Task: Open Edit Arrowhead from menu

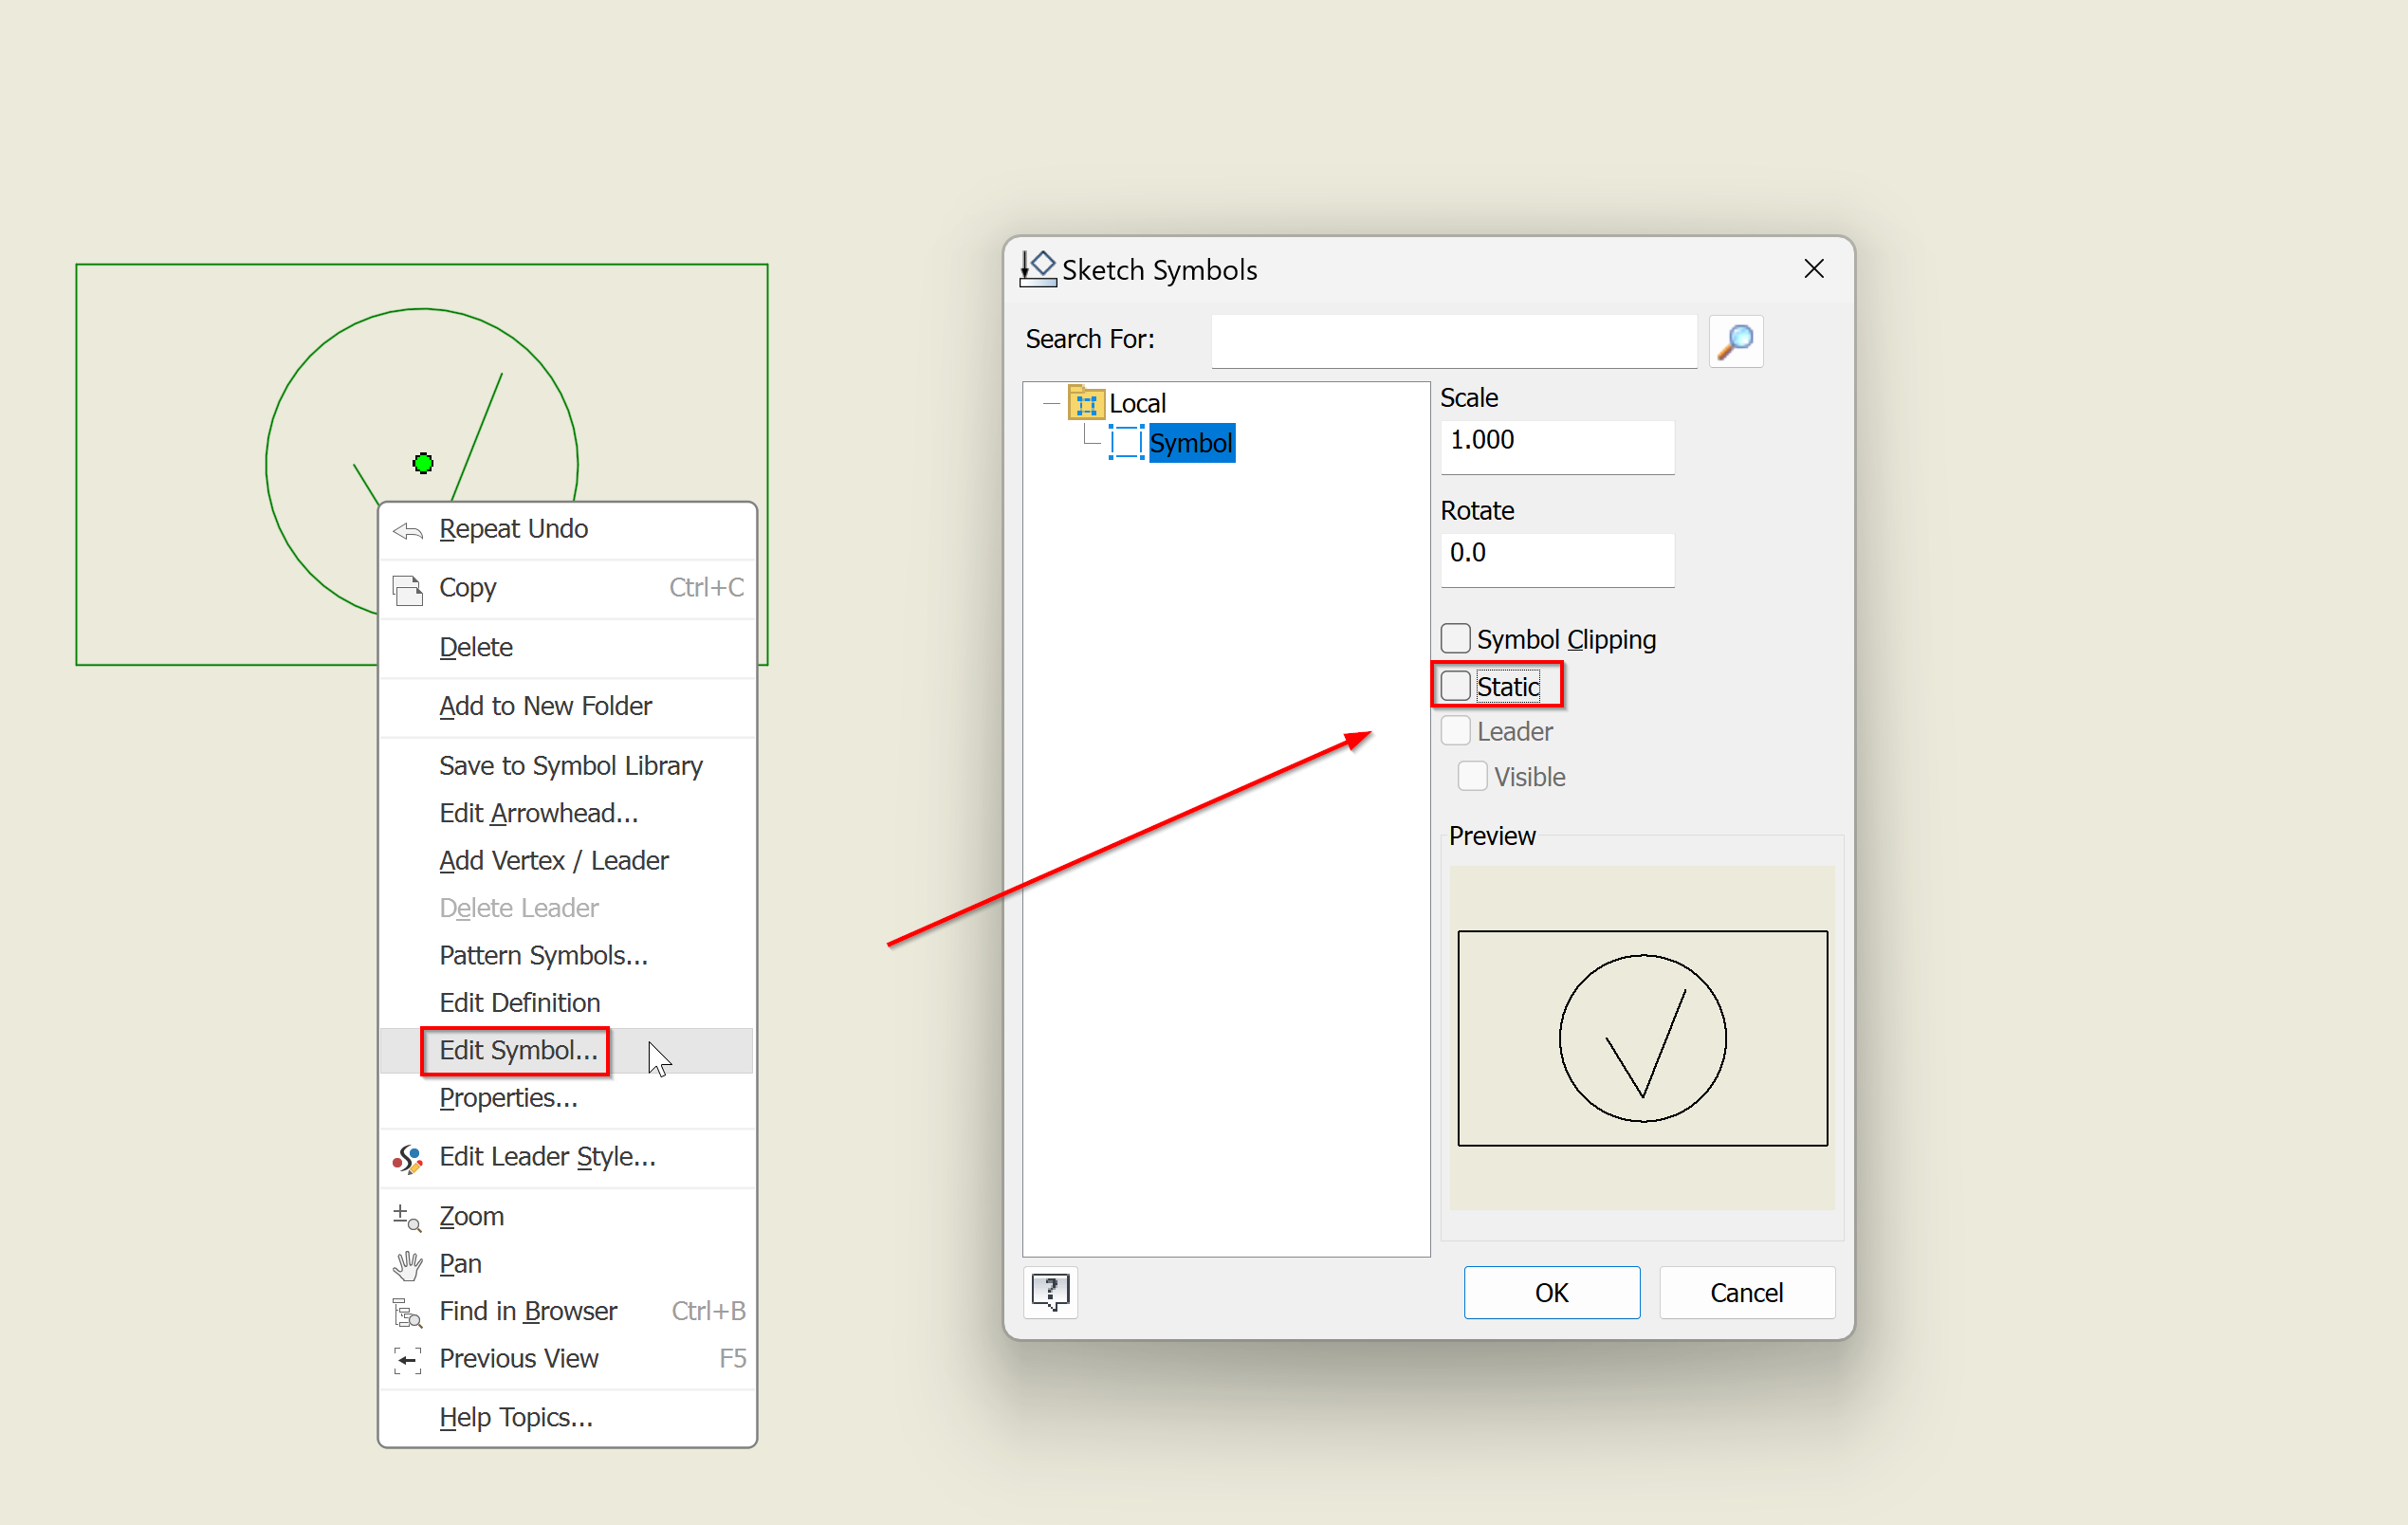Action: [567, 814]
